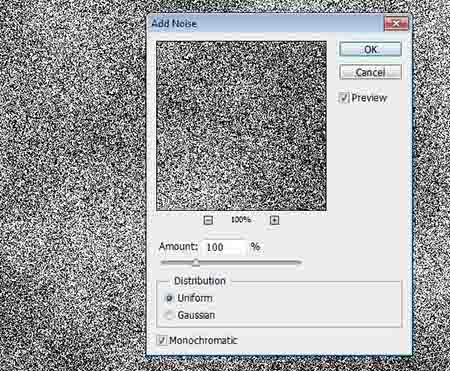Click the Amount: label text
Viewport: 450px width, 371px height.
click(x=178, y=247)
